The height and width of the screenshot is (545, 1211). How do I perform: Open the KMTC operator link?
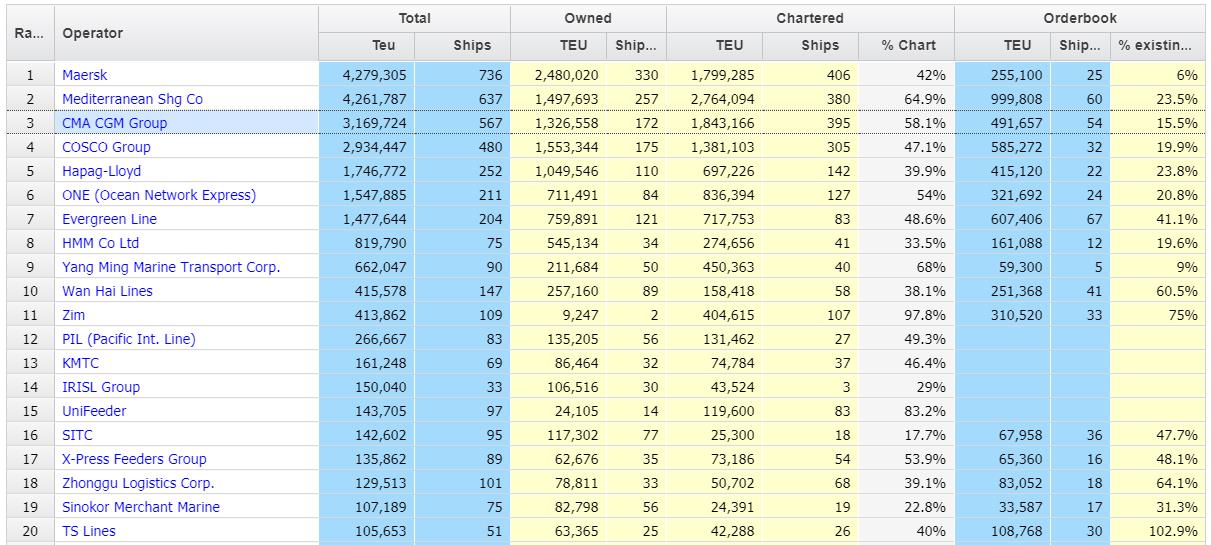coord(80,363)
